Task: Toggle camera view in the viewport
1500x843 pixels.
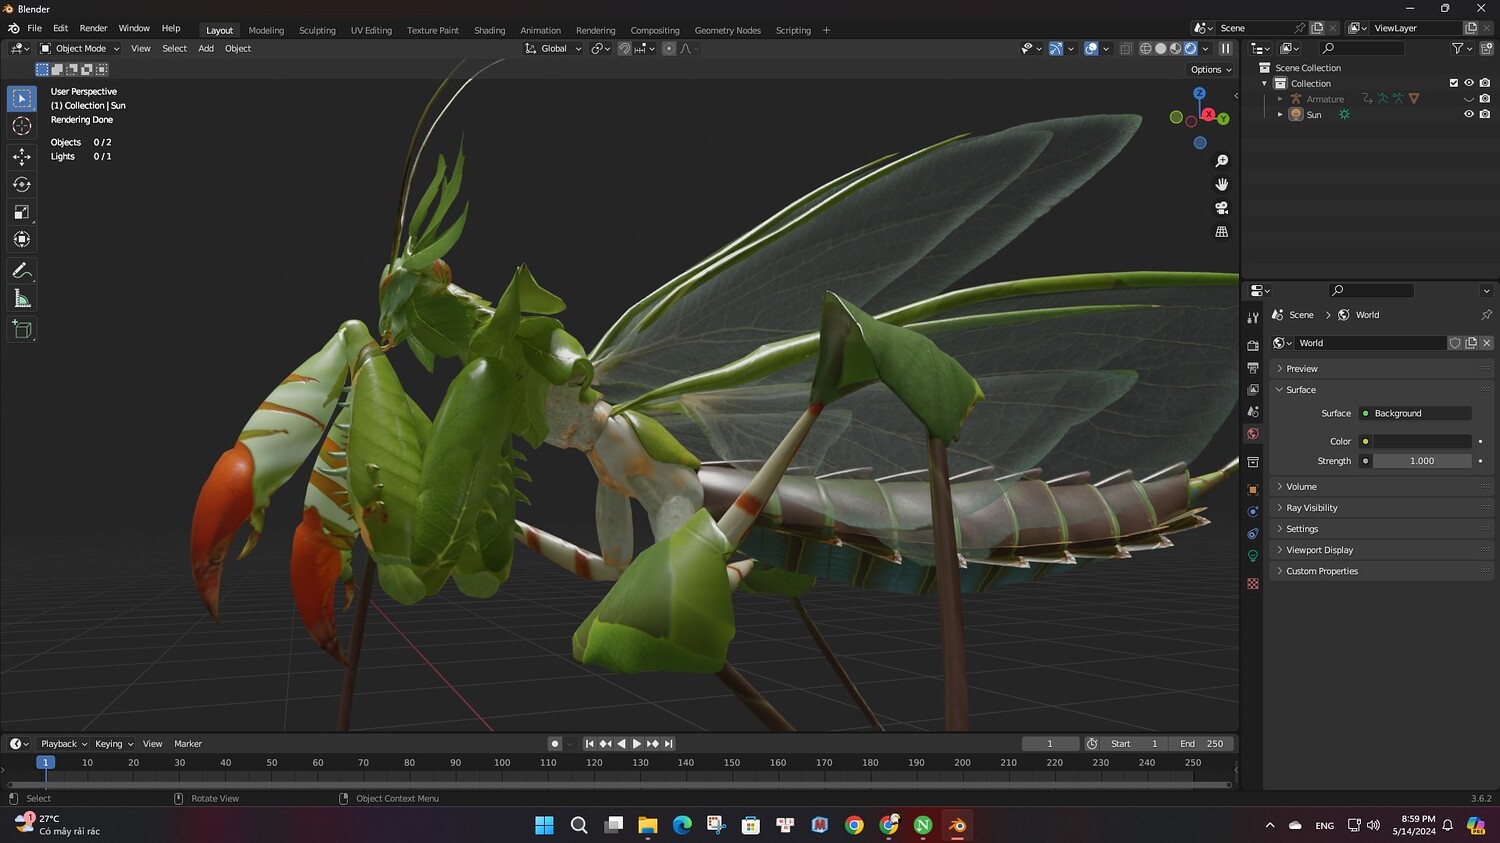Action: pos(1221,208)
